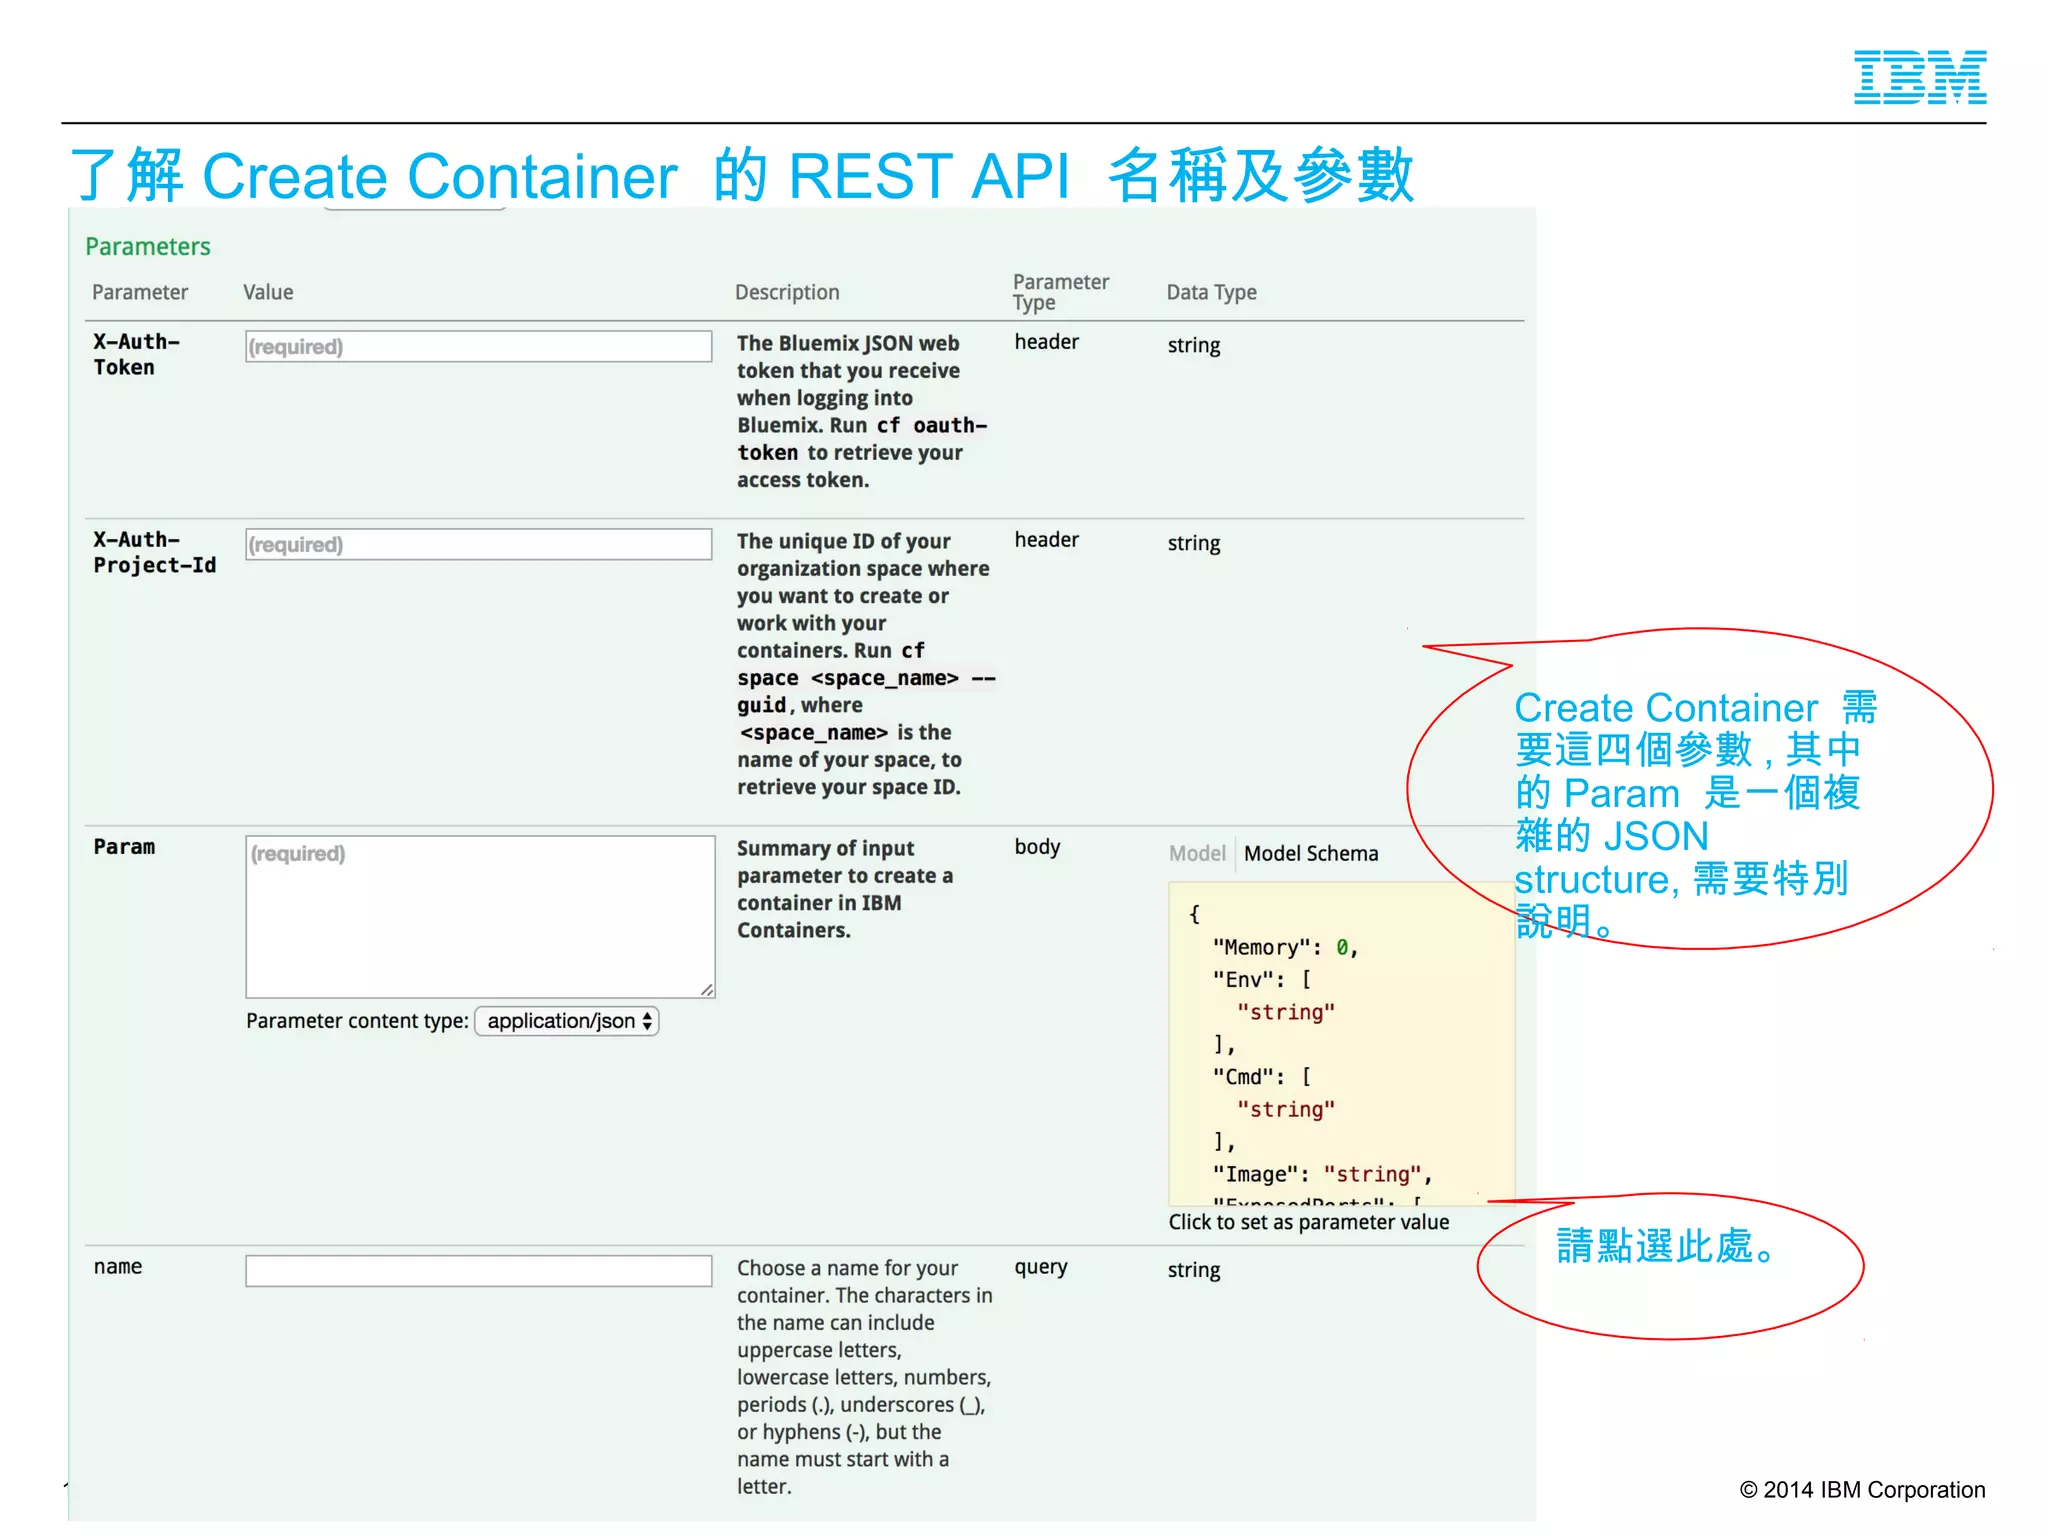
Task: Click the Parameters section heading
Action: 148,247
